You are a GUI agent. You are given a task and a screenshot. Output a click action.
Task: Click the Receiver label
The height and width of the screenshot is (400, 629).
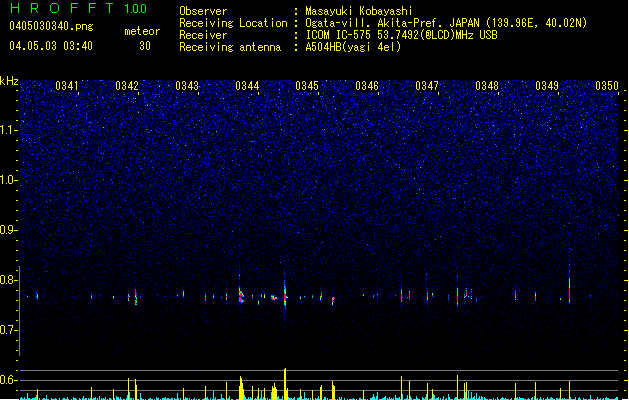[203, 35]
